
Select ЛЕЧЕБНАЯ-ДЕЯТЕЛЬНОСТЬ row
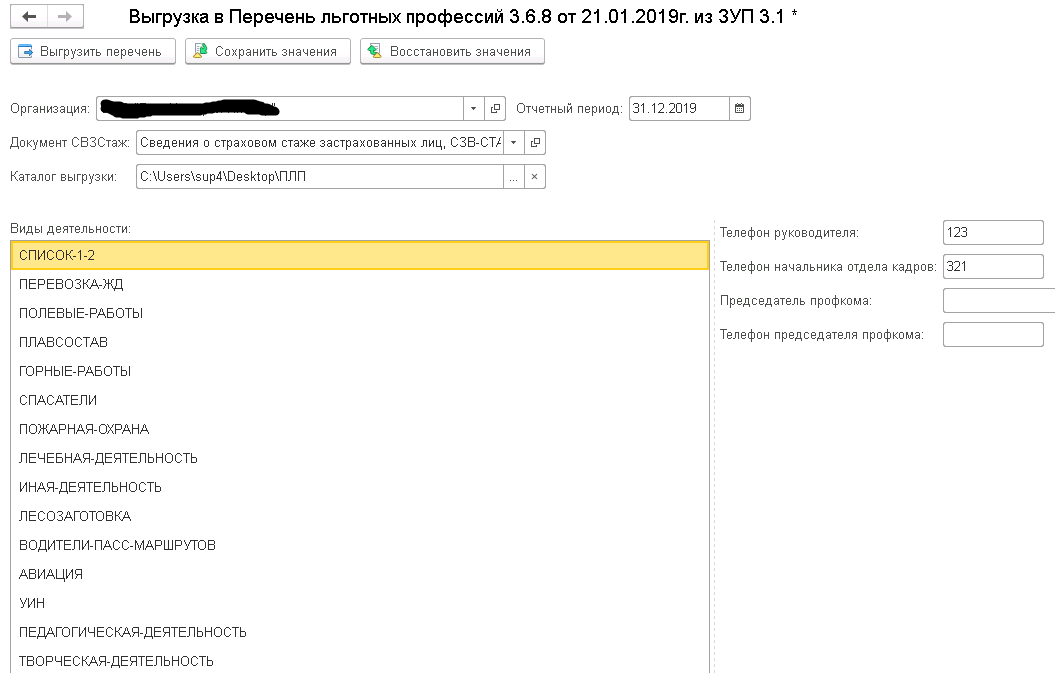coord(360,458)
